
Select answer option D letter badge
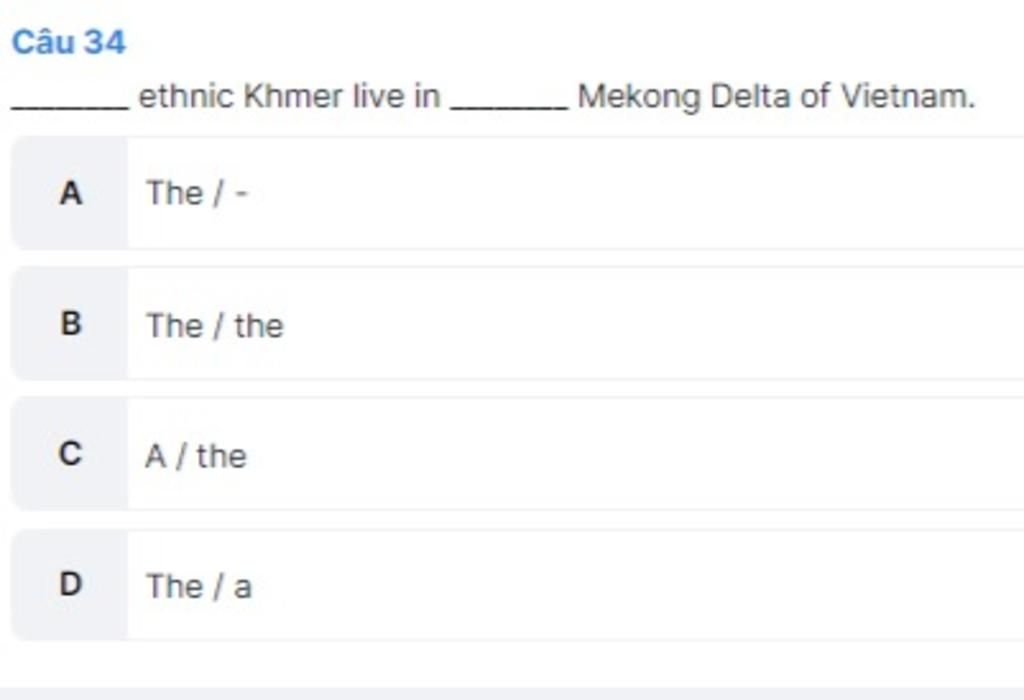(x=70, y=585)
